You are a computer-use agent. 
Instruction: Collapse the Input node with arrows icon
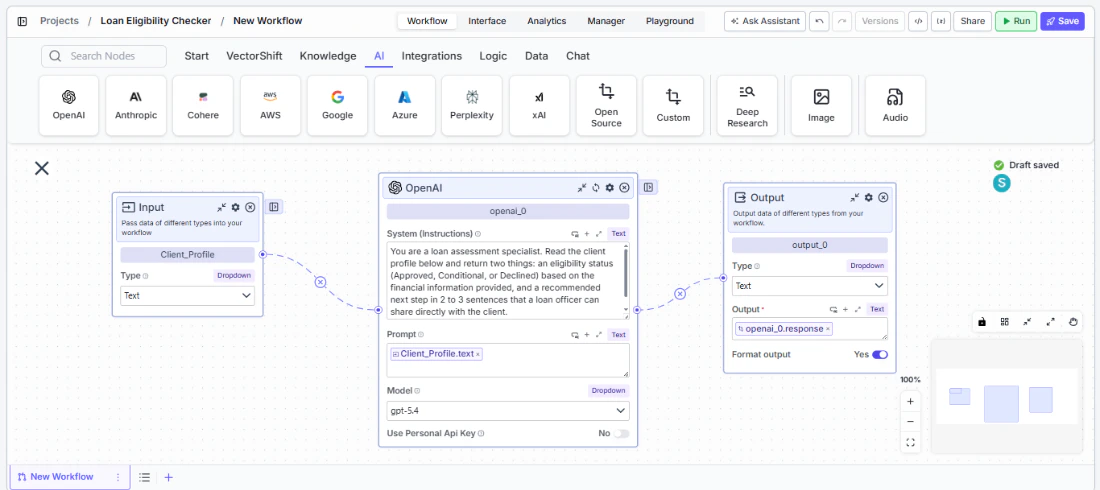222,207
